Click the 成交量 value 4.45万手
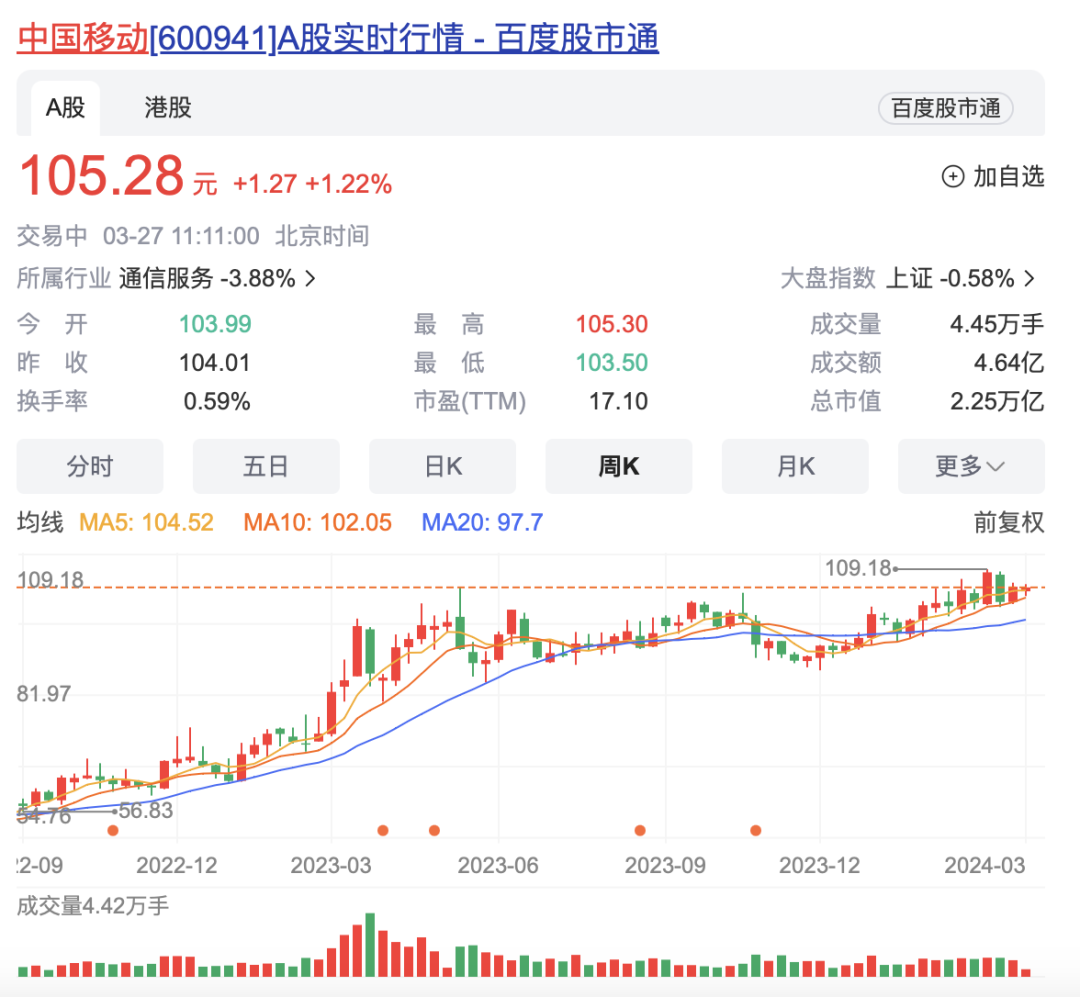 click(997, 324)
